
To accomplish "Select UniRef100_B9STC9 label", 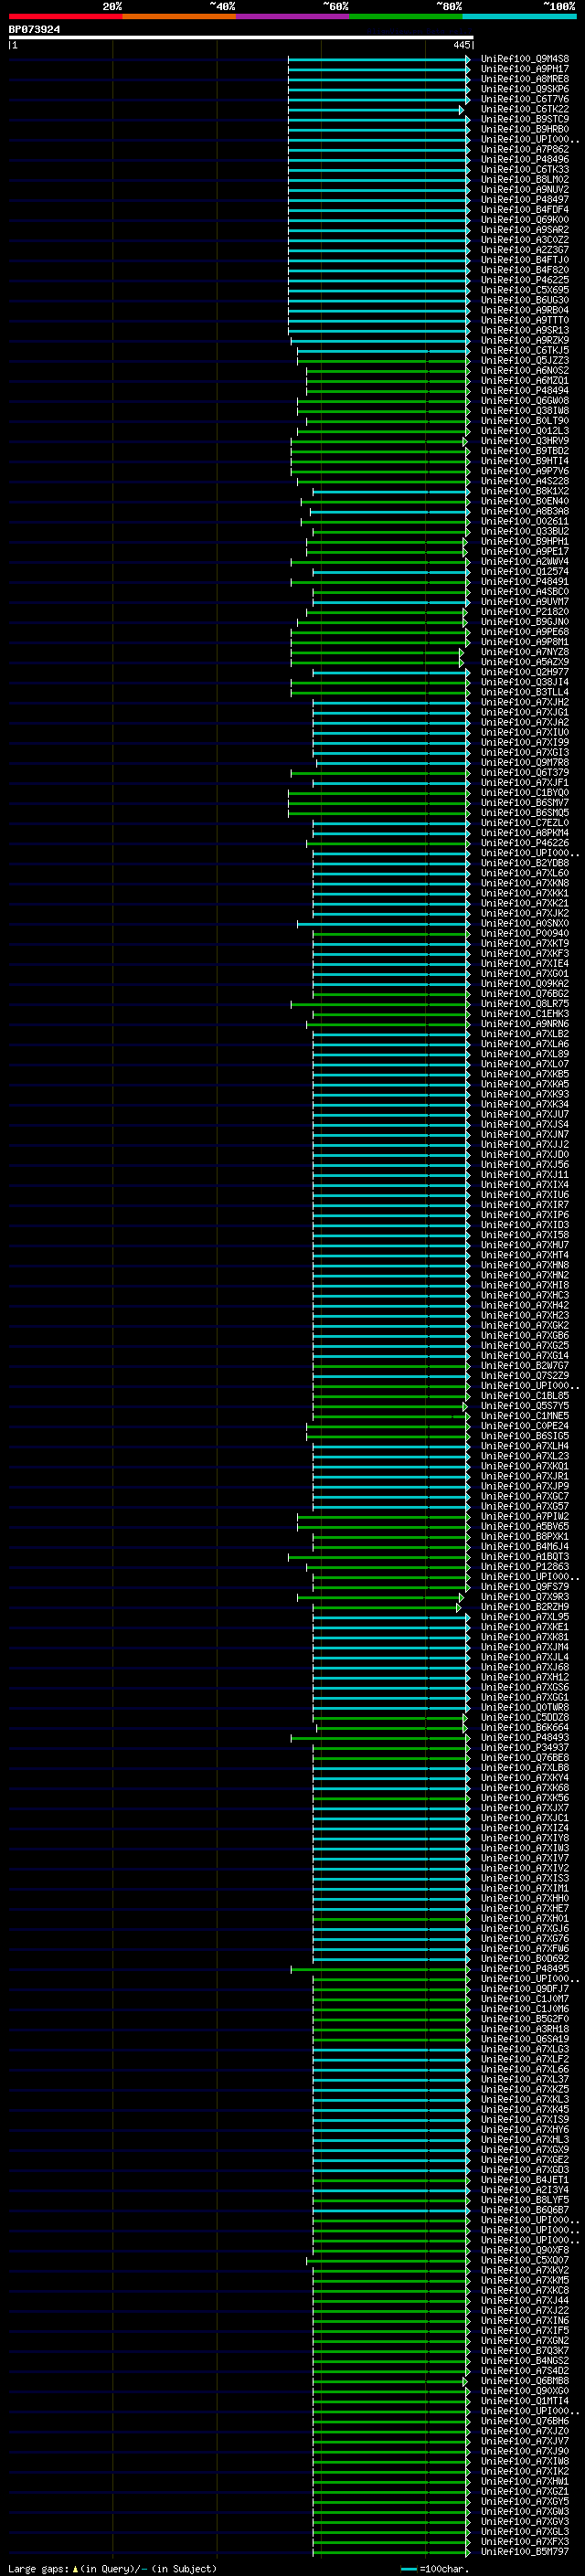I will 525,119.
